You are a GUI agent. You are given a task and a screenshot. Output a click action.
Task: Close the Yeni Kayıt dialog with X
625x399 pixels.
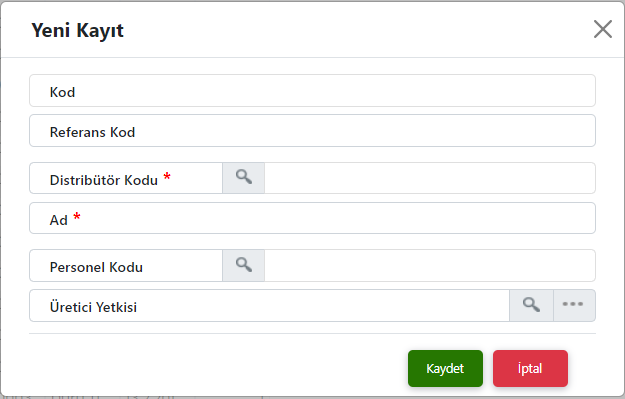603,29
